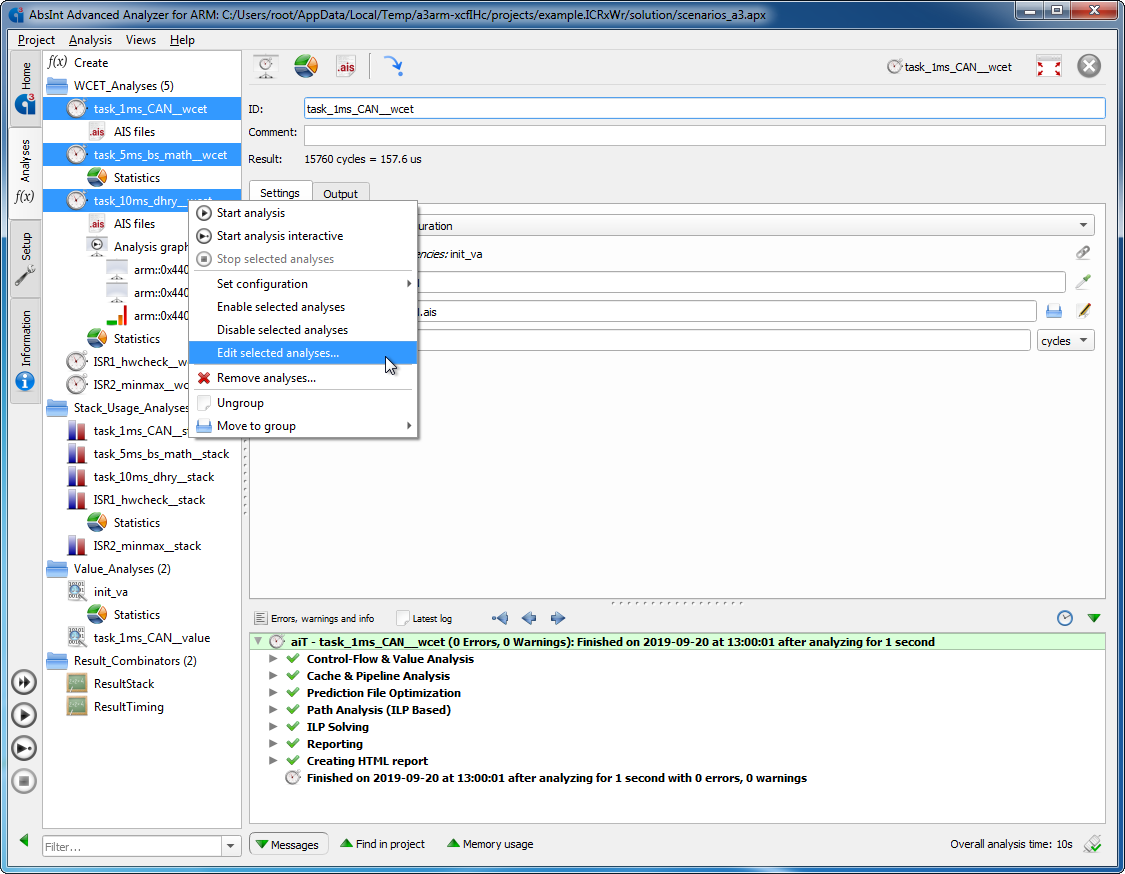Select the init_va value analysis

tap(110, 592)
